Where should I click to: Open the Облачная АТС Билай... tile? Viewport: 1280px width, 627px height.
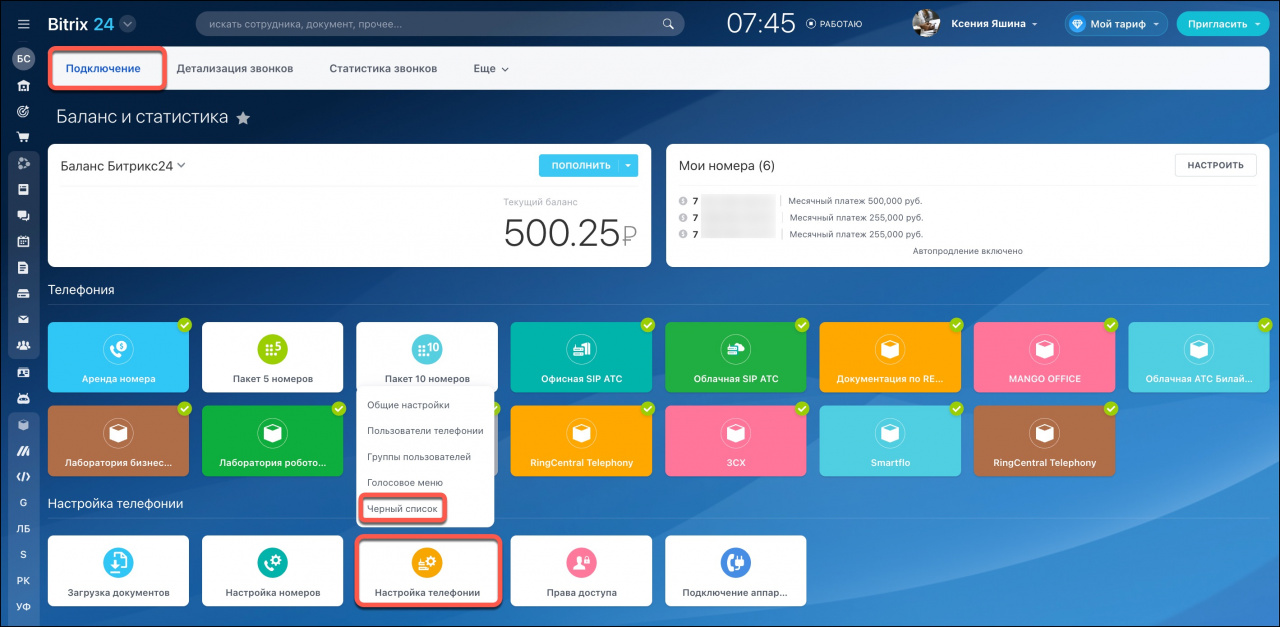[1198, 357]
